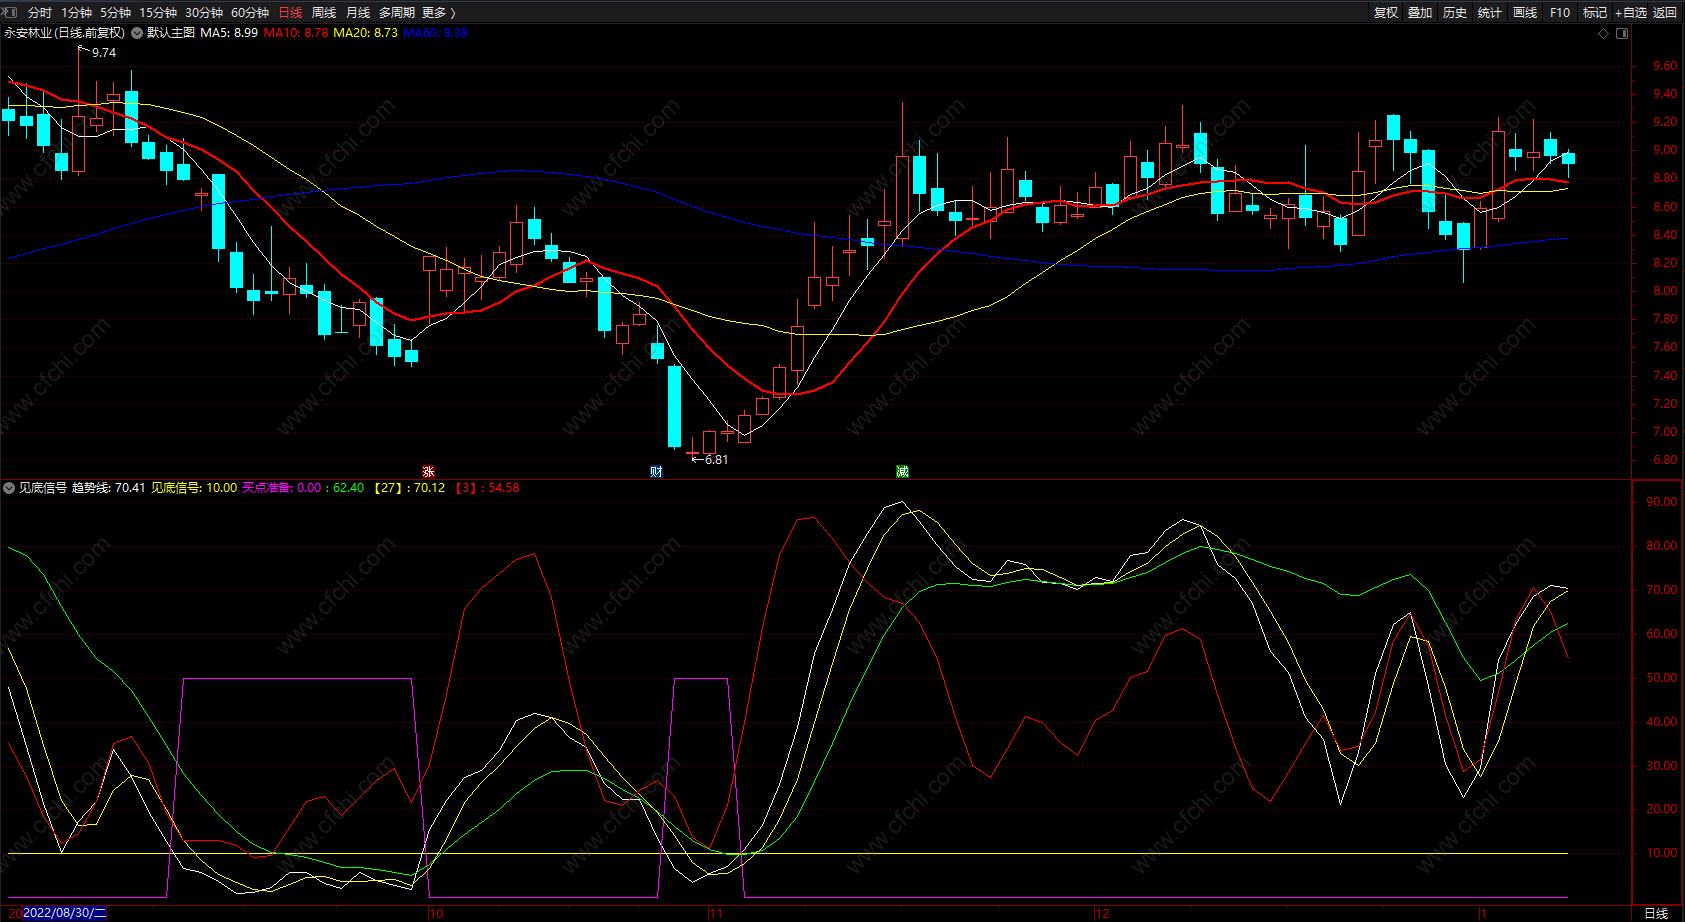
Task: Click the MA5: 8.99 value
Action: [229, 33]
